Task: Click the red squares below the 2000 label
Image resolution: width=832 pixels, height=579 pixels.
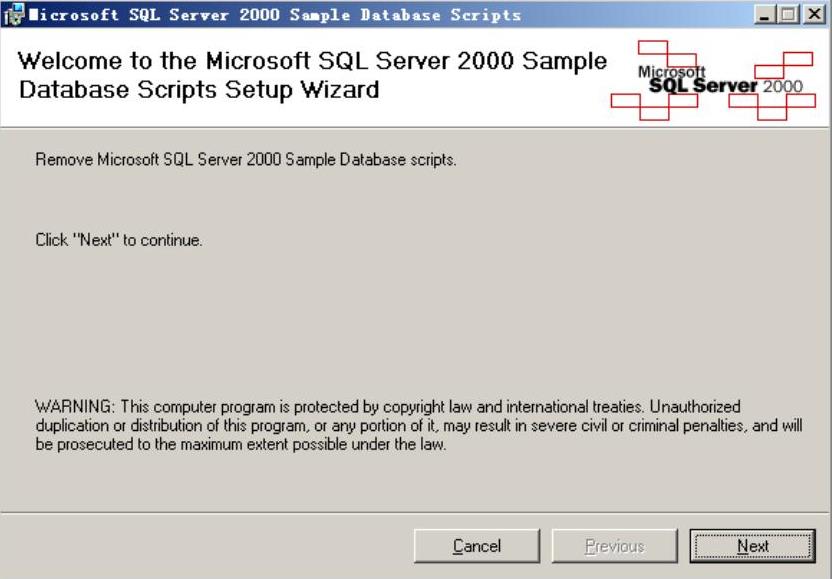Action: click(770, 106)
